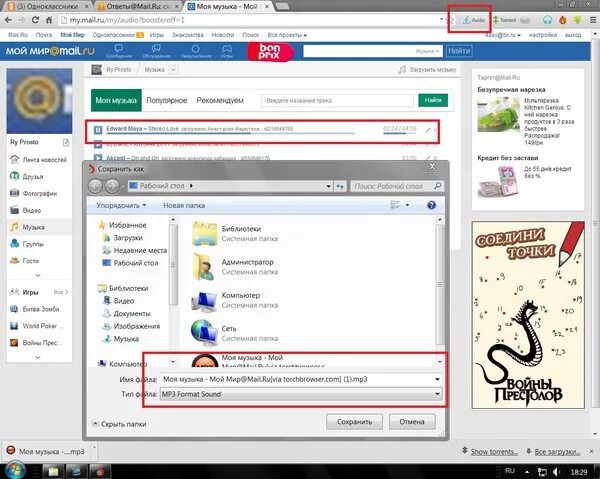The width and height of the screenshot is (600, 479).
Task: Select Загрузки in the dialog tree
Action: pos(122,238)
